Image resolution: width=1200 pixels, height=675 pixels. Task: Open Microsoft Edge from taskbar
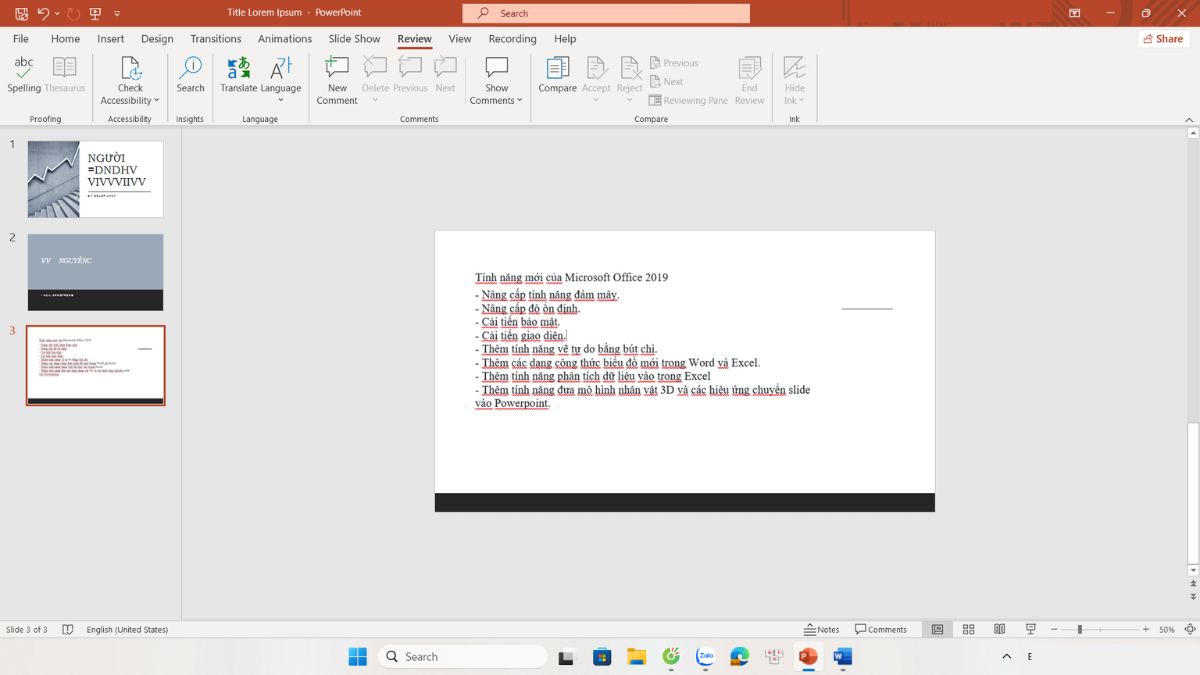pyautogui.click(x=739, y=657)
